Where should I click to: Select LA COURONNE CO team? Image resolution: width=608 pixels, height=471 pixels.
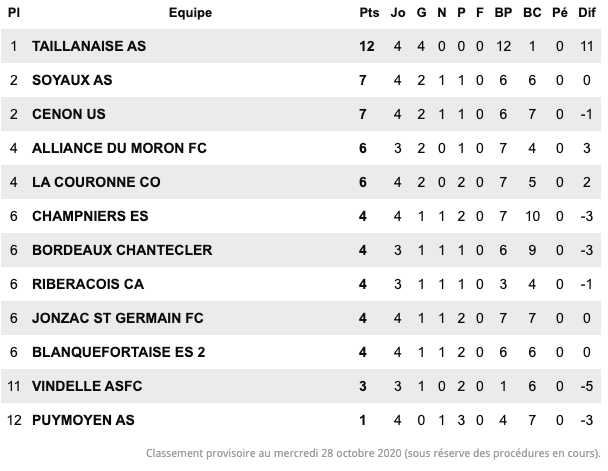pyautogui.click(x=96, y=182)
